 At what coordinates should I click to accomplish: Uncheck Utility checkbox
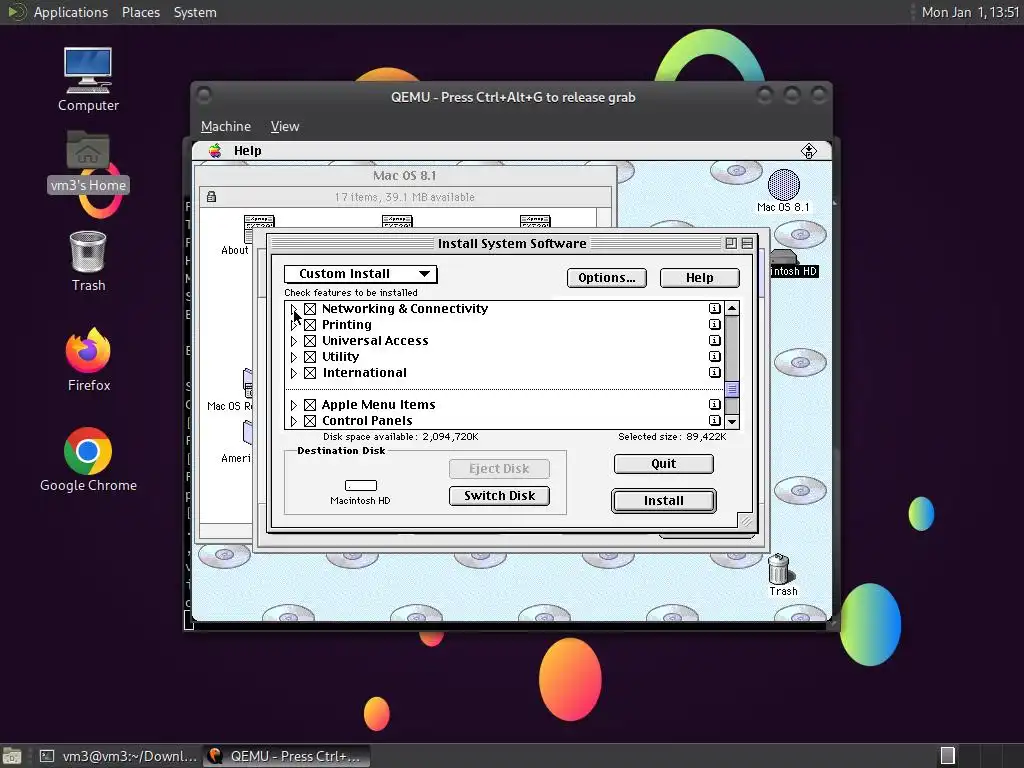tap(310, 357)
